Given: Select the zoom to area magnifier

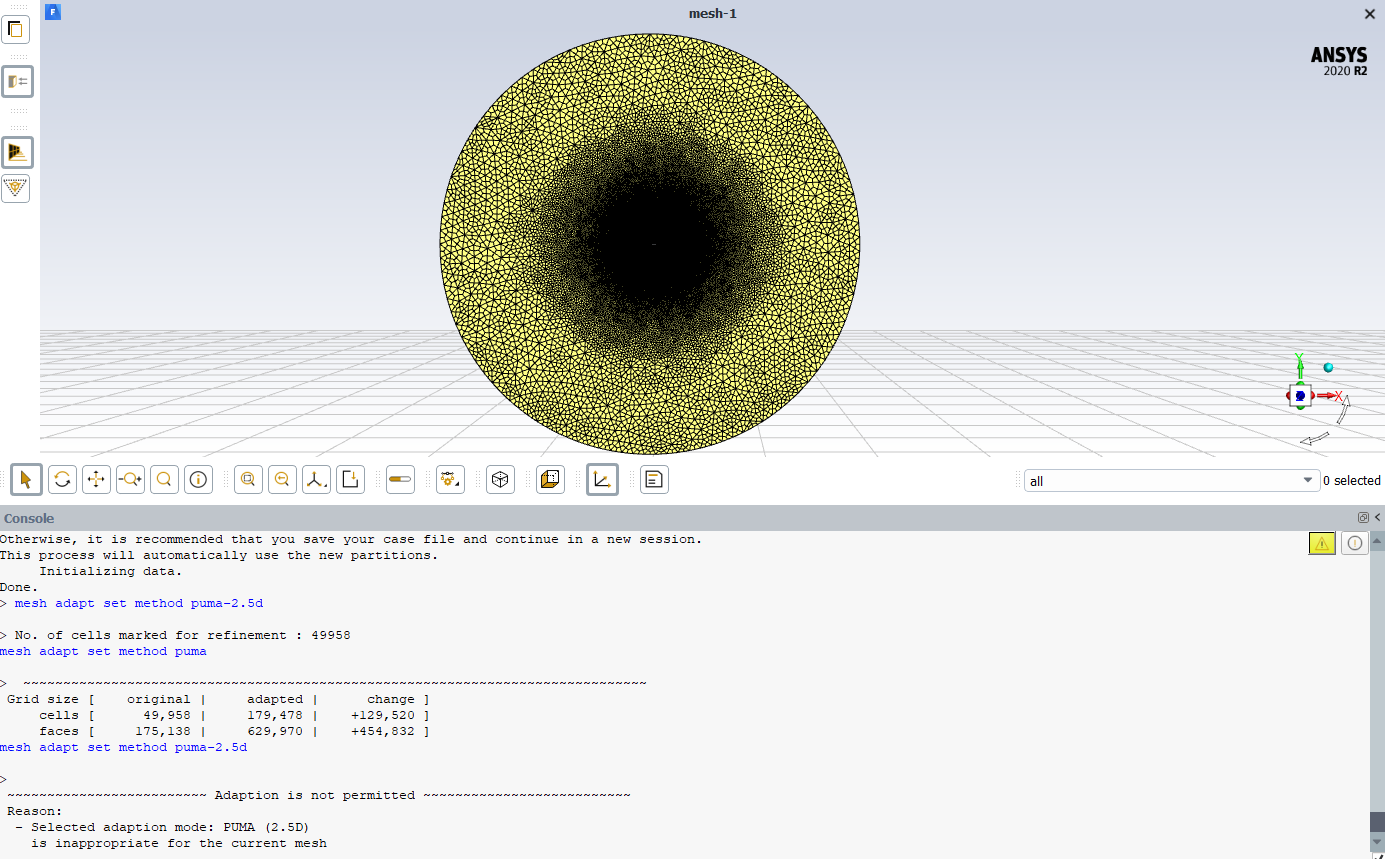Looking at the screenshot, I should click(x=164, y=480).
